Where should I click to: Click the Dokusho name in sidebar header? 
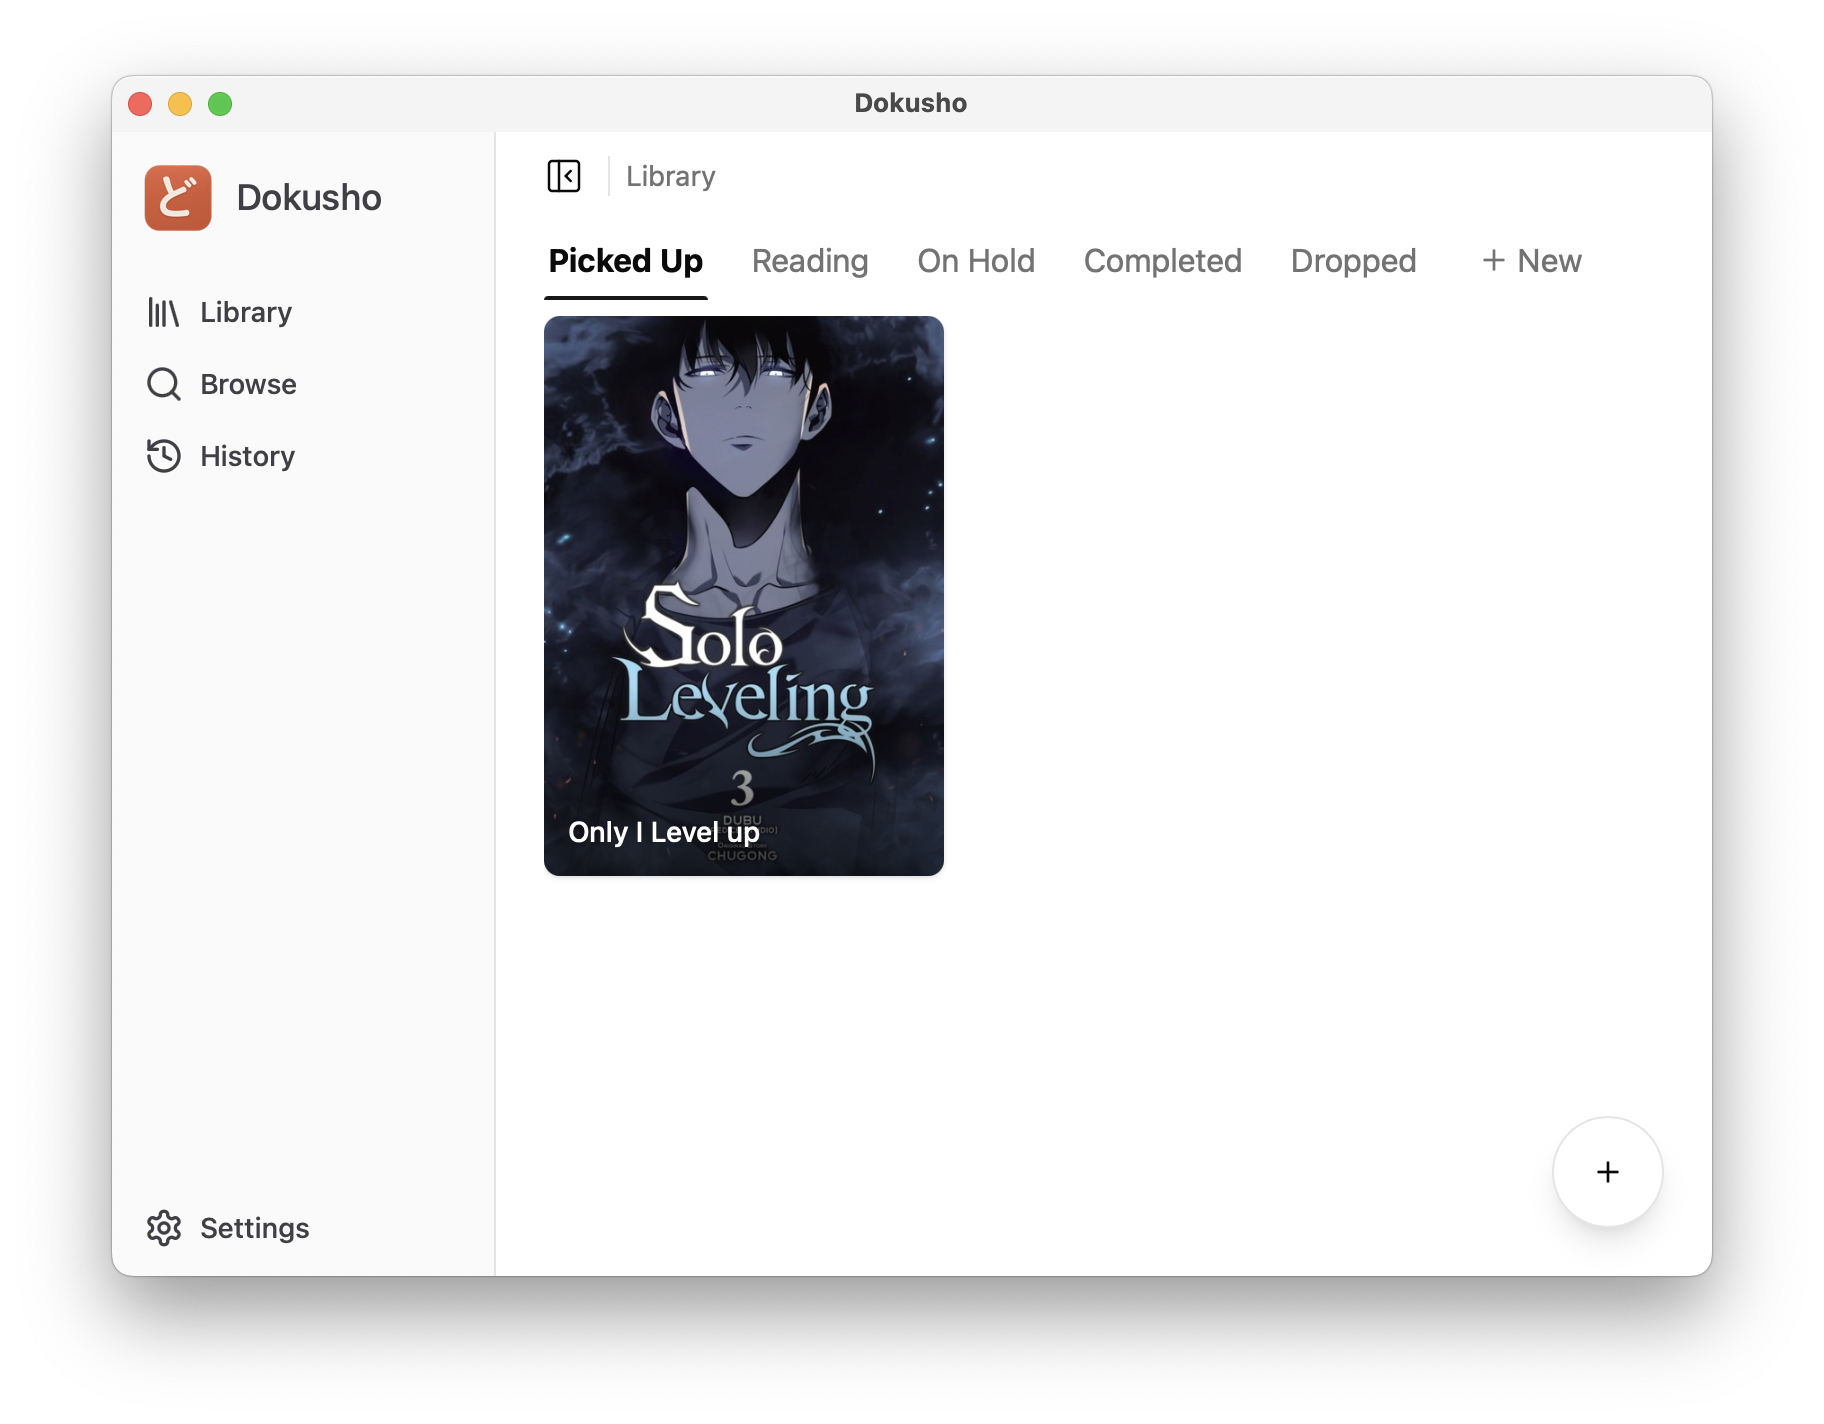pos(309,198)
